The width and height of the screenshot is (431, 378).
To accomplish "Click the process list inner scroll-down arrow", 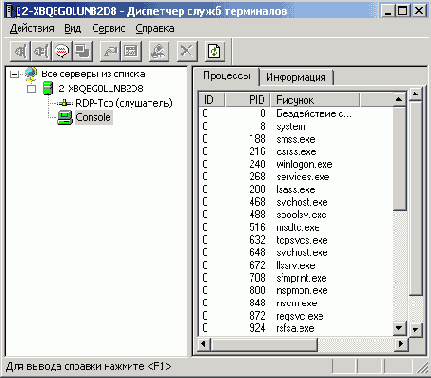I will [399, 328].
